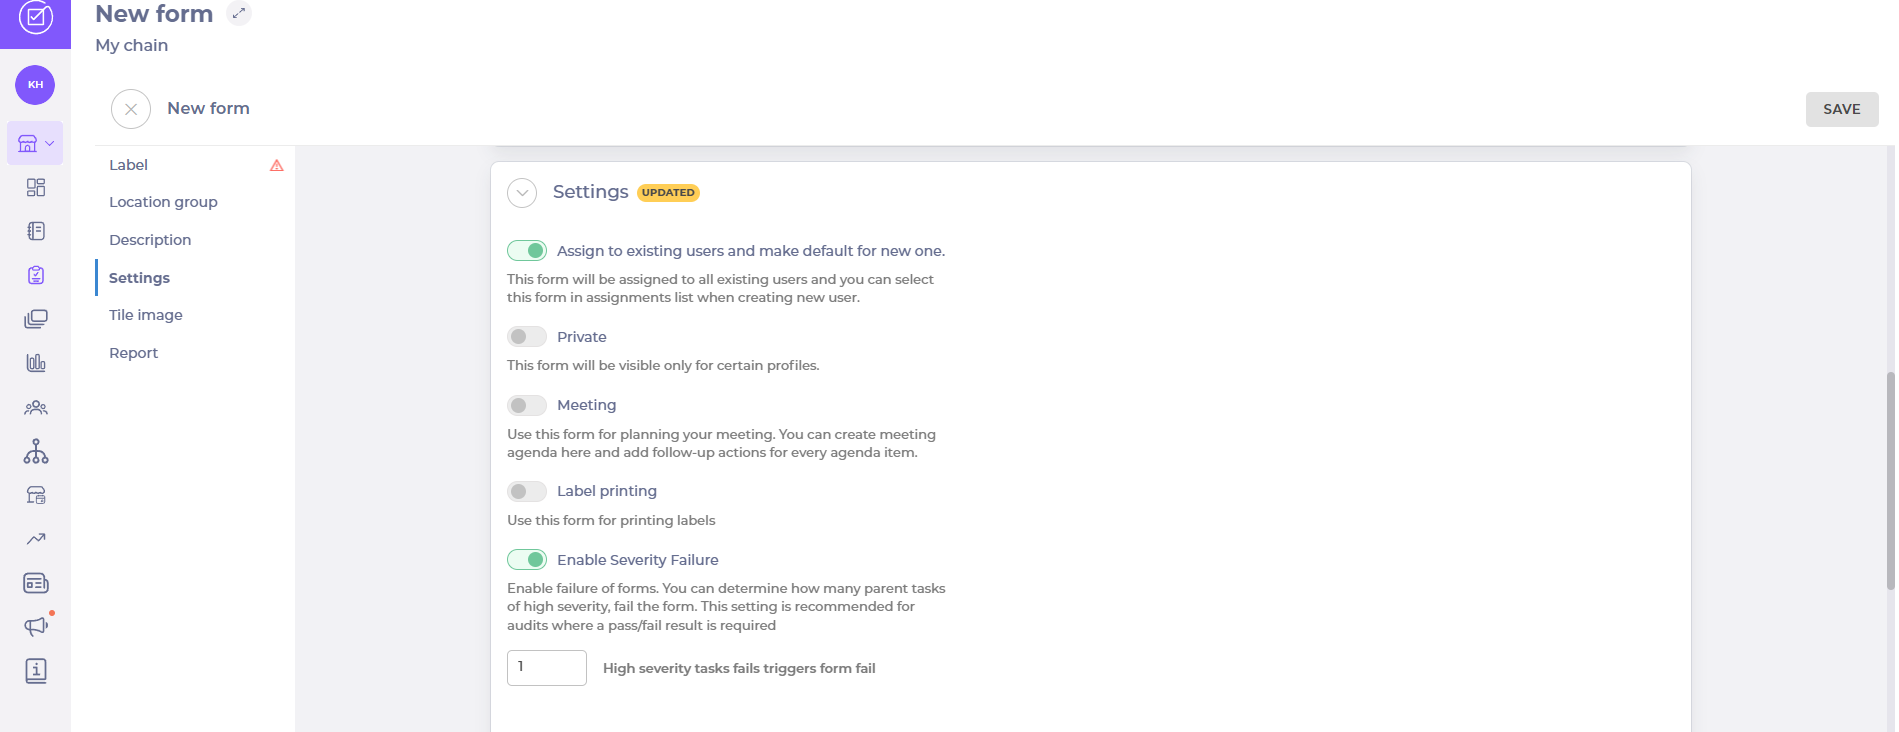Open the KH user avatar menu

[x=35, y=85]
